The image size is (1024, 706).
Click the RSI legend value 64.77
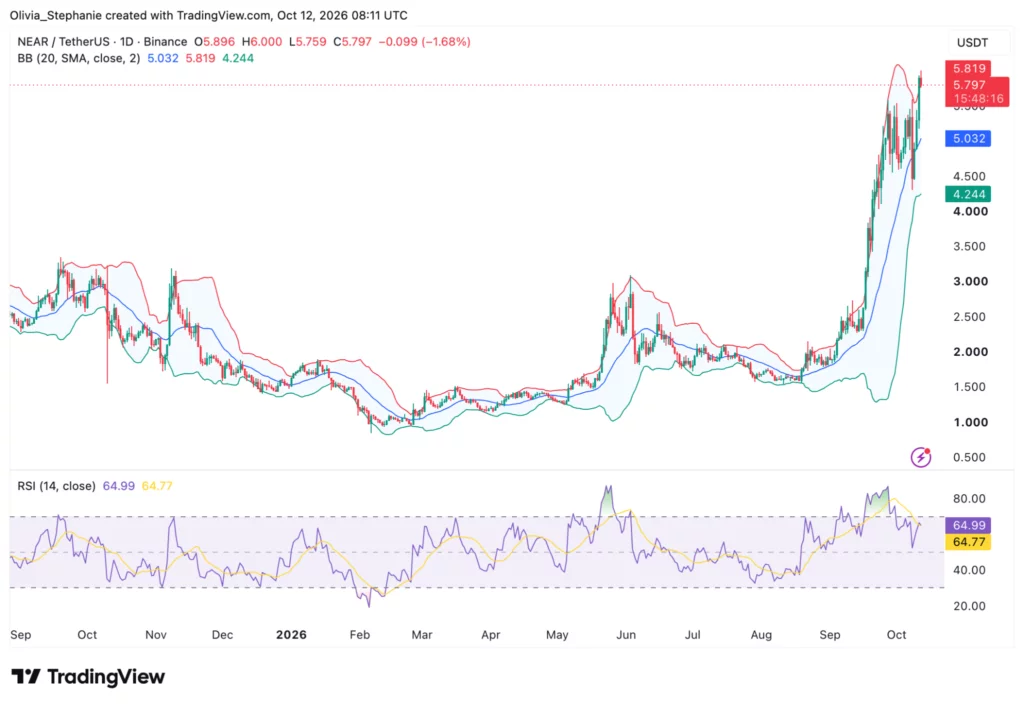click(157, 486)
